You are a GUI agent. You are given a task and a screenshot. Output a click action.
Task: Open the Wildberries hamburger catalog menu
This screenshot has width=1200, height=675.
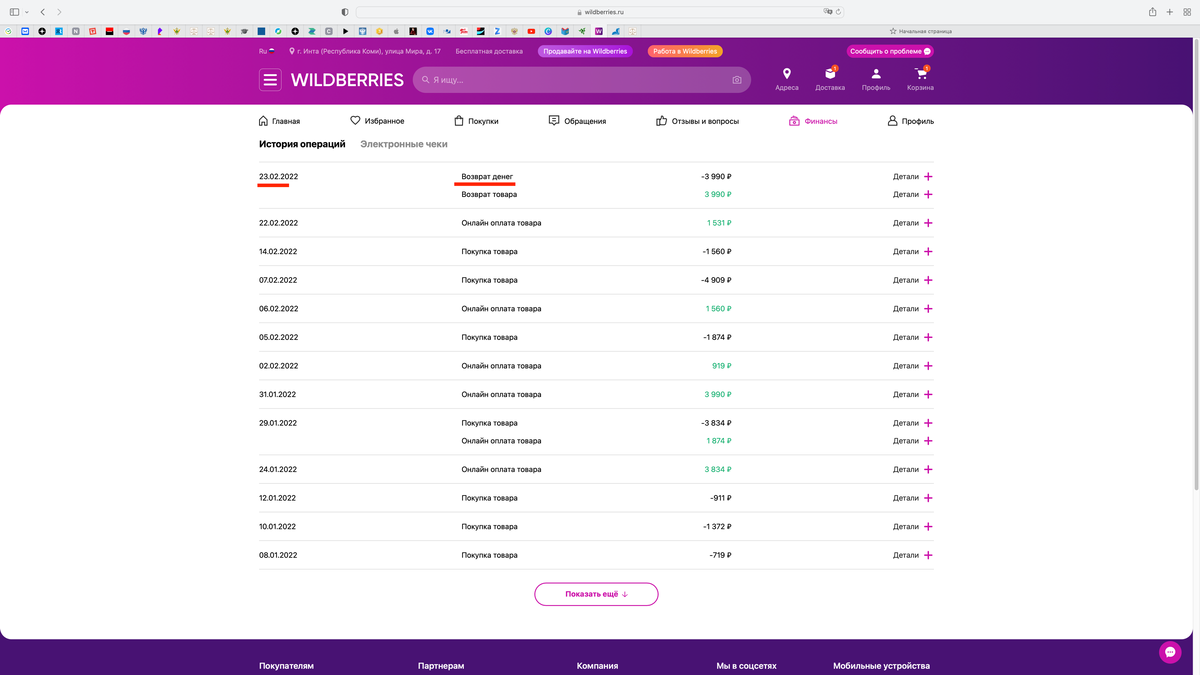(x=270, y=80)
